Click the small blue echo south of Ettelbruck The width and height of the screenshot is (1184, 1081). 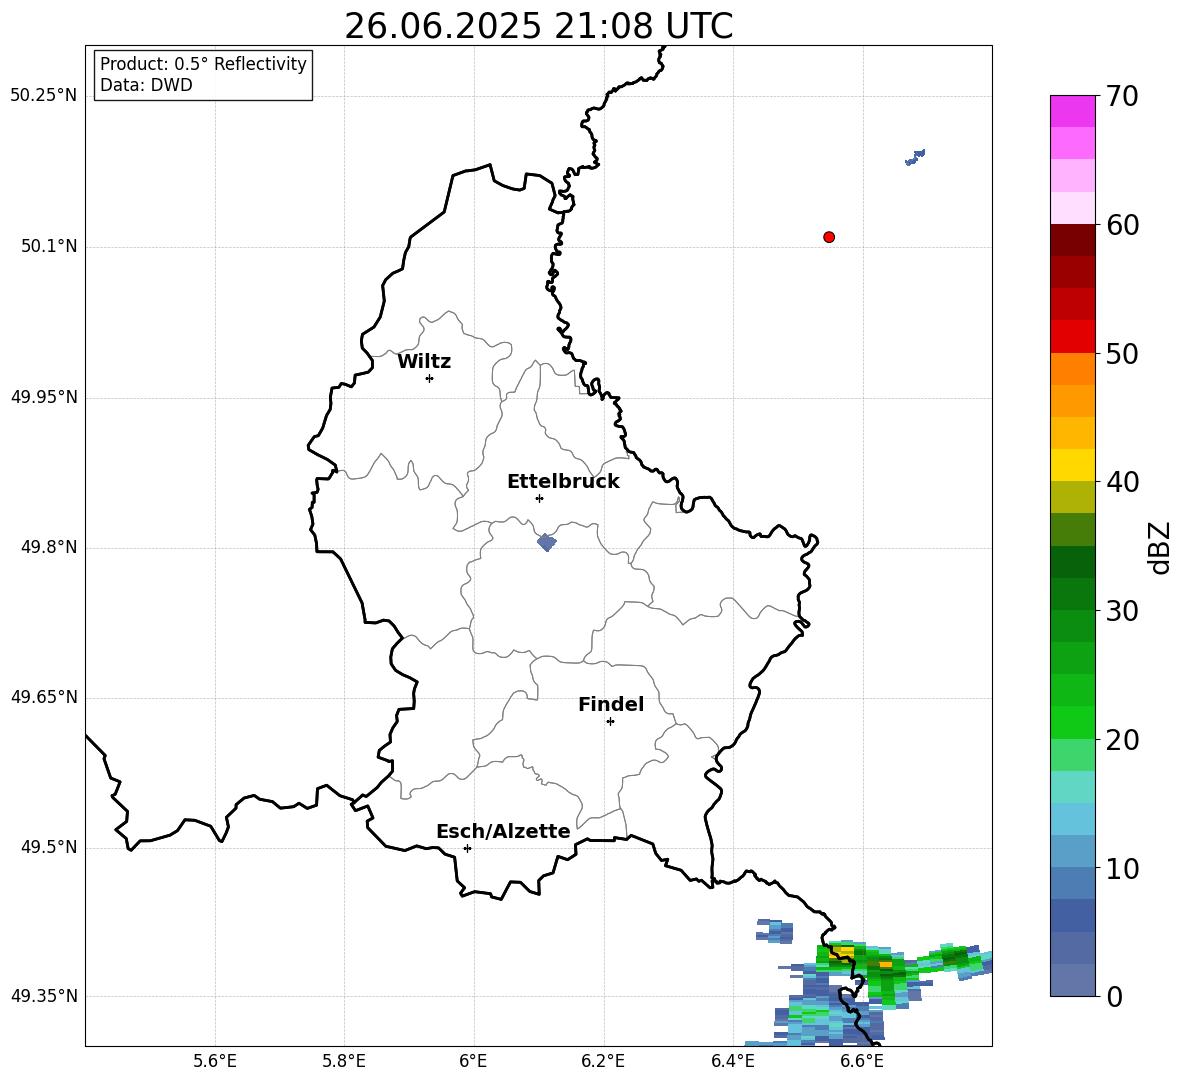[x=547, y=542]
